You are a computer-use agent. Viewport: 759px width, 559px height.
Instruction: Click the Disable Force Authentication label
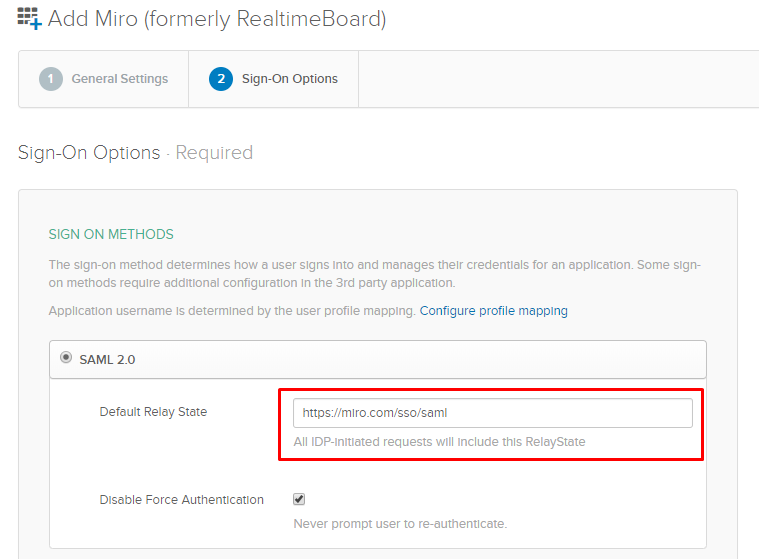coord(181,499)
